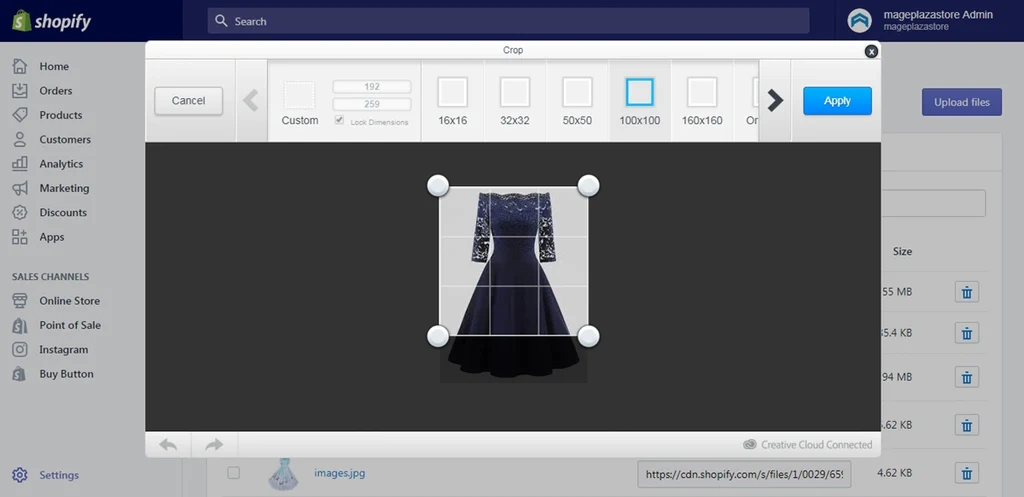The width and height of the screenshot is (1024, 497).
Task: Click the redo arrow icon
Action: pos(213,445)
